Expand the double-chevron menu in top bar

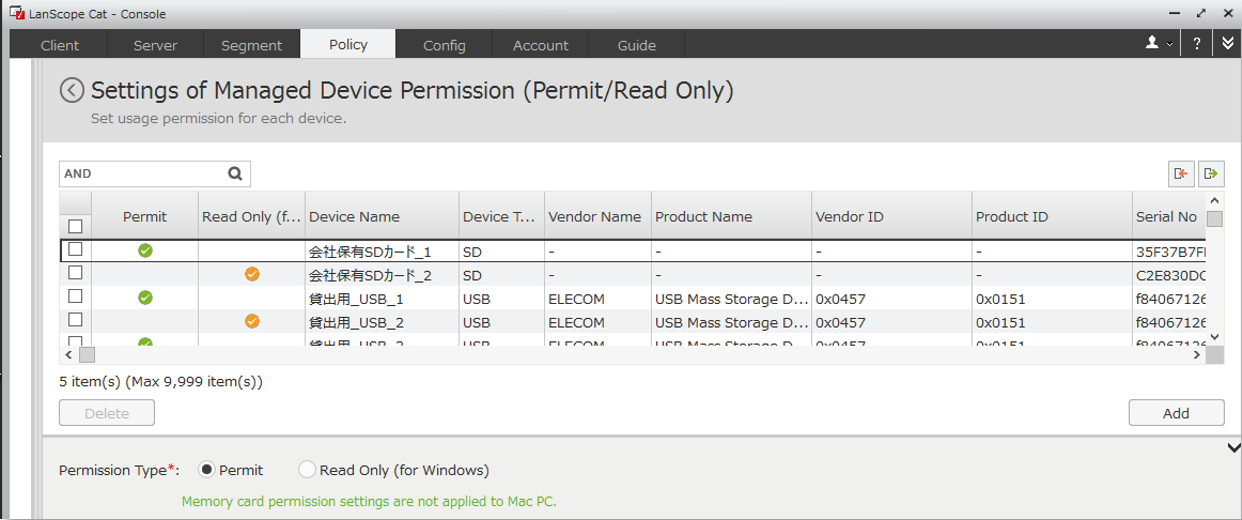click(1228, 44)
